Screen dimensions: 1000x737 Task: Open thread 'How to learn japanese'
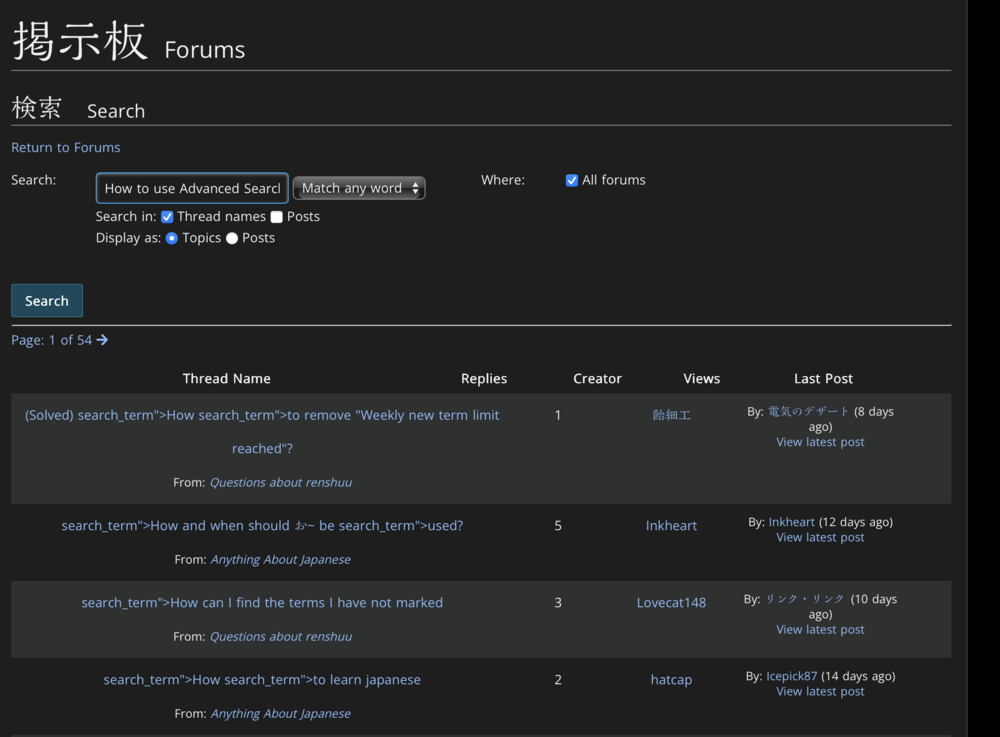(x=262, y=680)
